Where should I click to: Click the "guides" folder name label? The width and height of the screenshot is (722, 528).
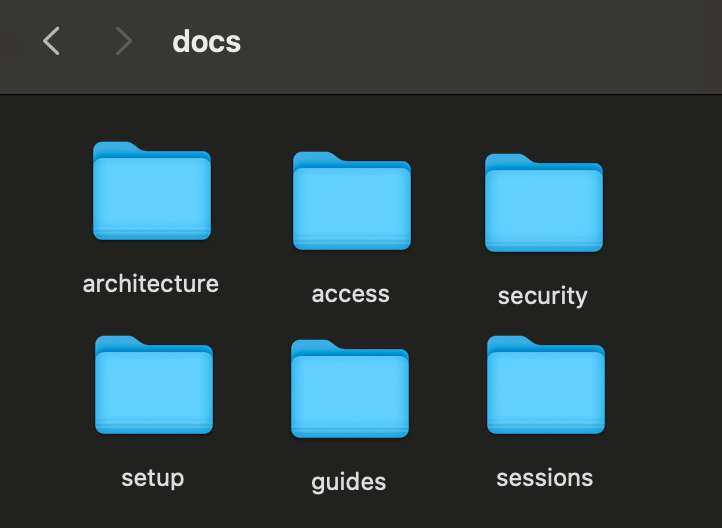coord(349,482)
